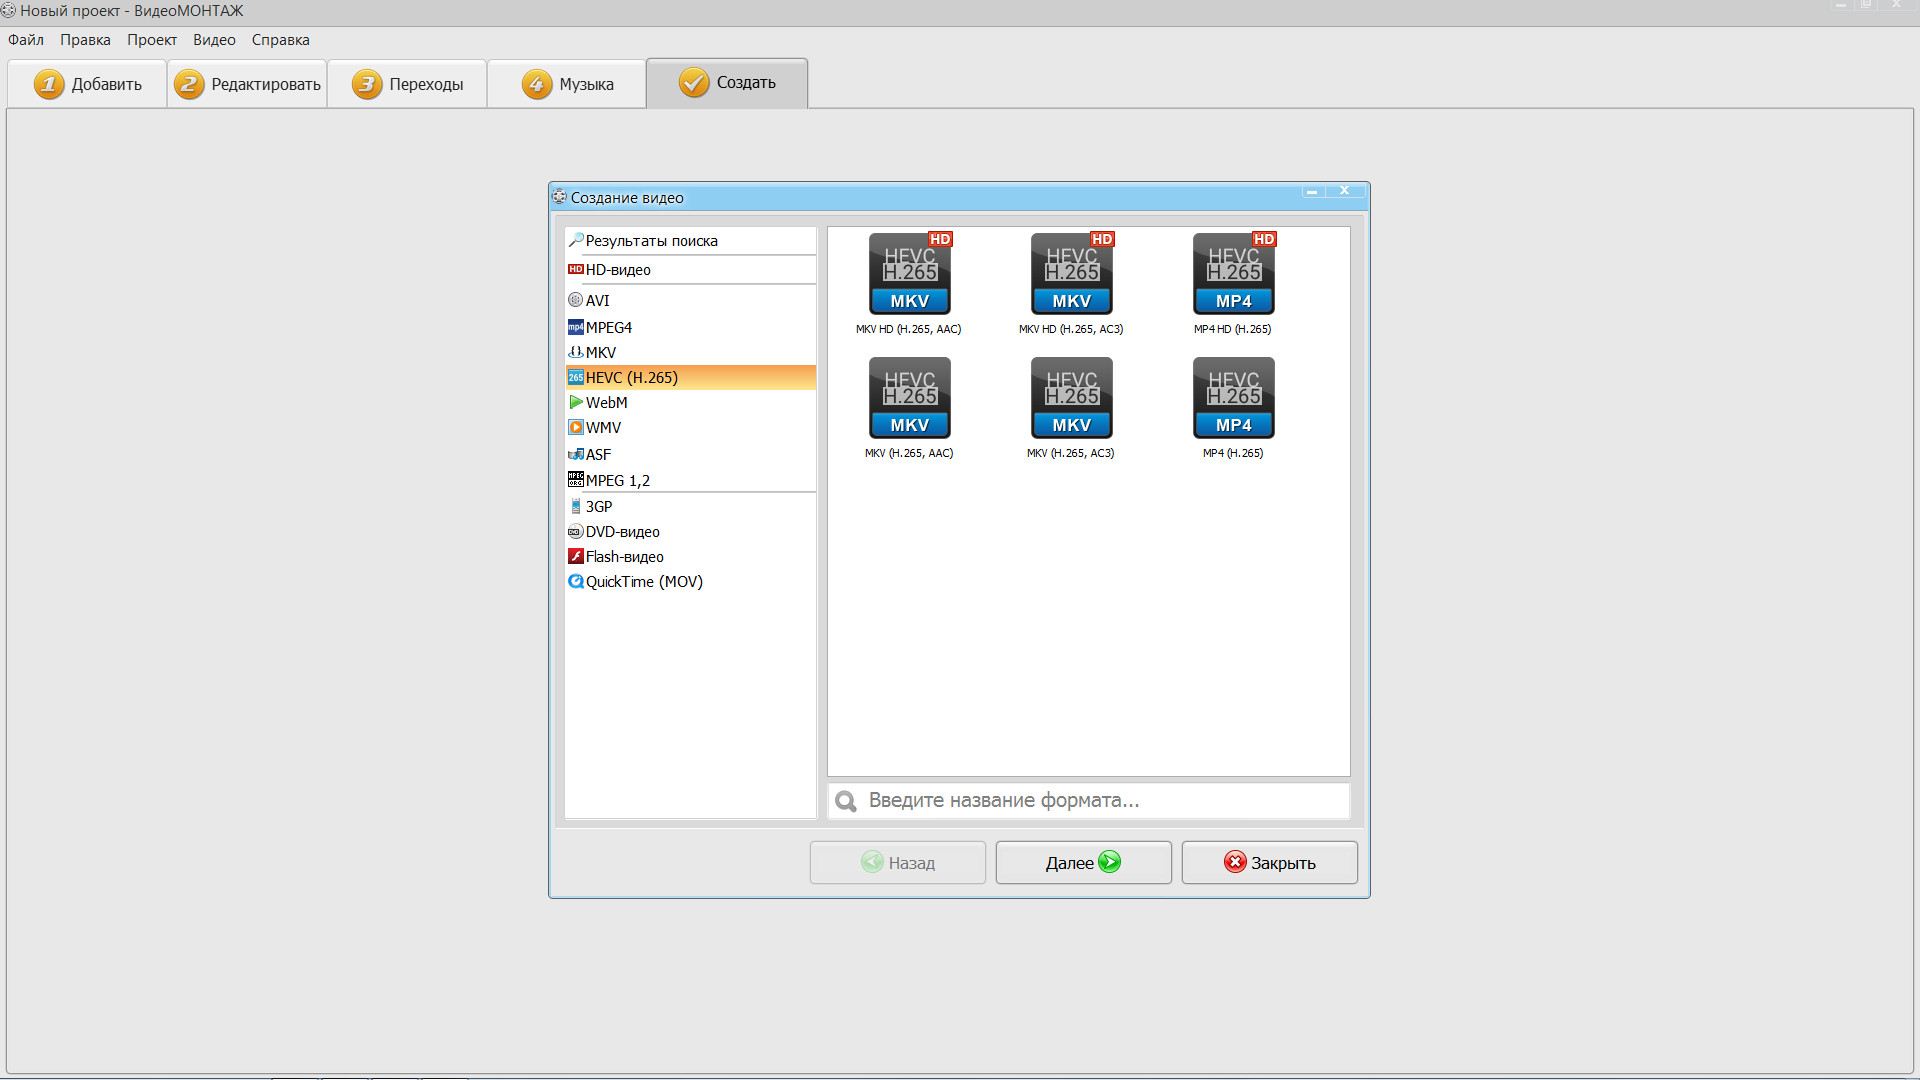Open the Музыка tab
Viewport: 1920px width, 1080px height.
[567, 84]
